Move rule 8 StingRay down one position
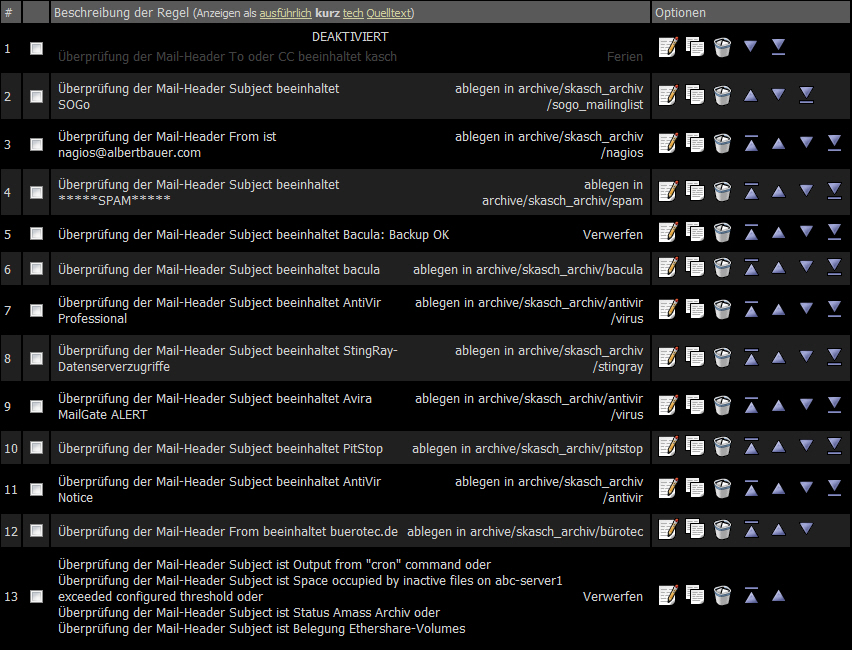852x650 pixels. point(806,357)
